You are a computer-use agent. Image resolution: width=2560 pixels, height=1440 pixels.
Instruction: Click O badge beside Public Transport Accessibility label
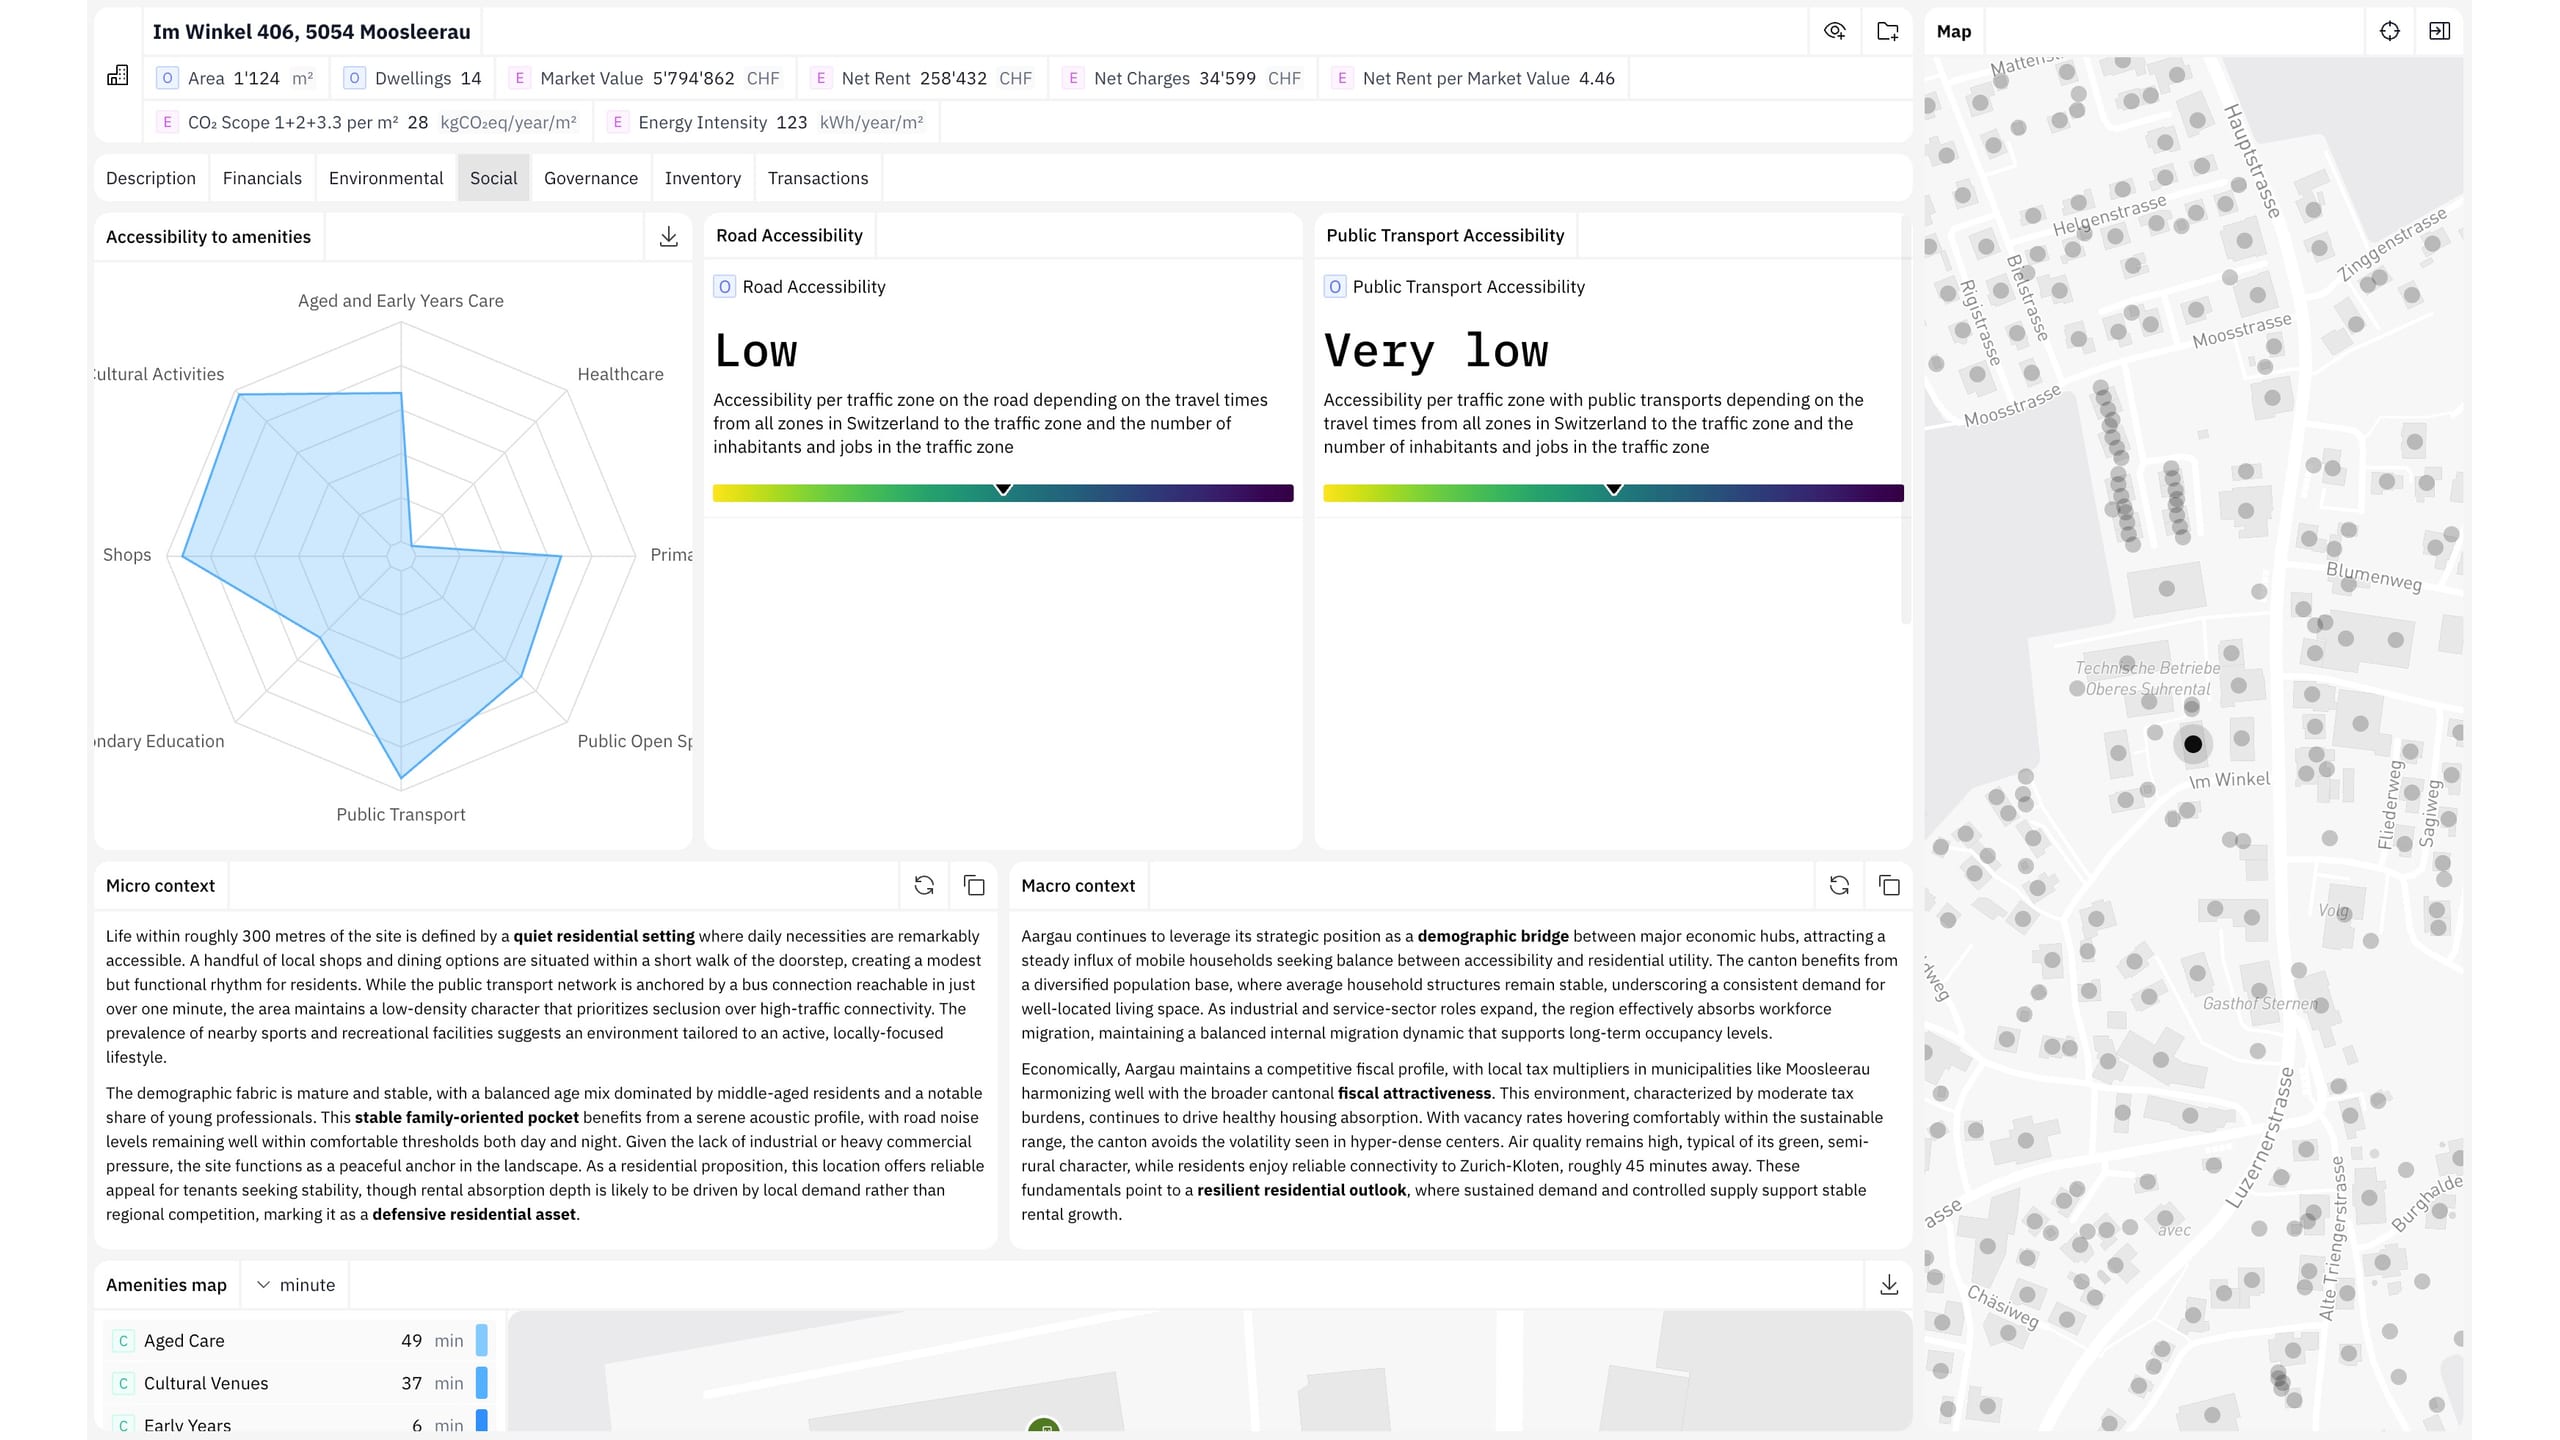tap(1335, 287)
